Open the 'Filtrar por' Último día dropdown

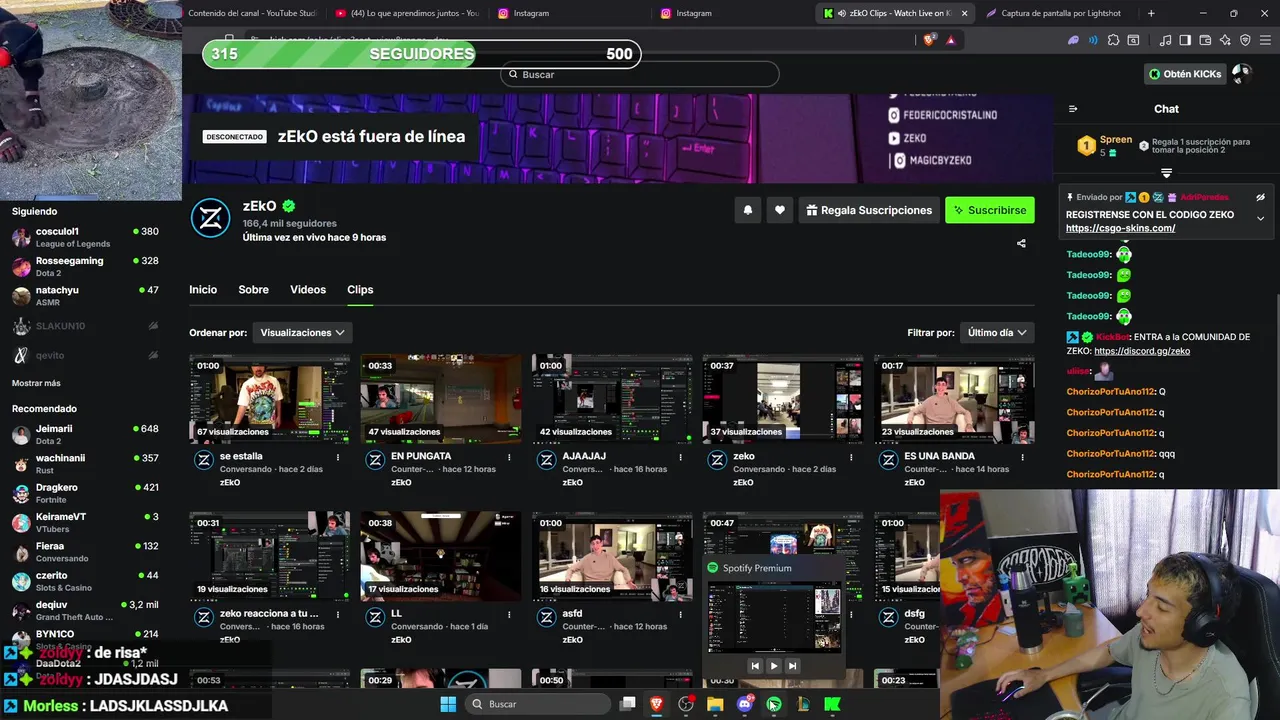point(997,333)
